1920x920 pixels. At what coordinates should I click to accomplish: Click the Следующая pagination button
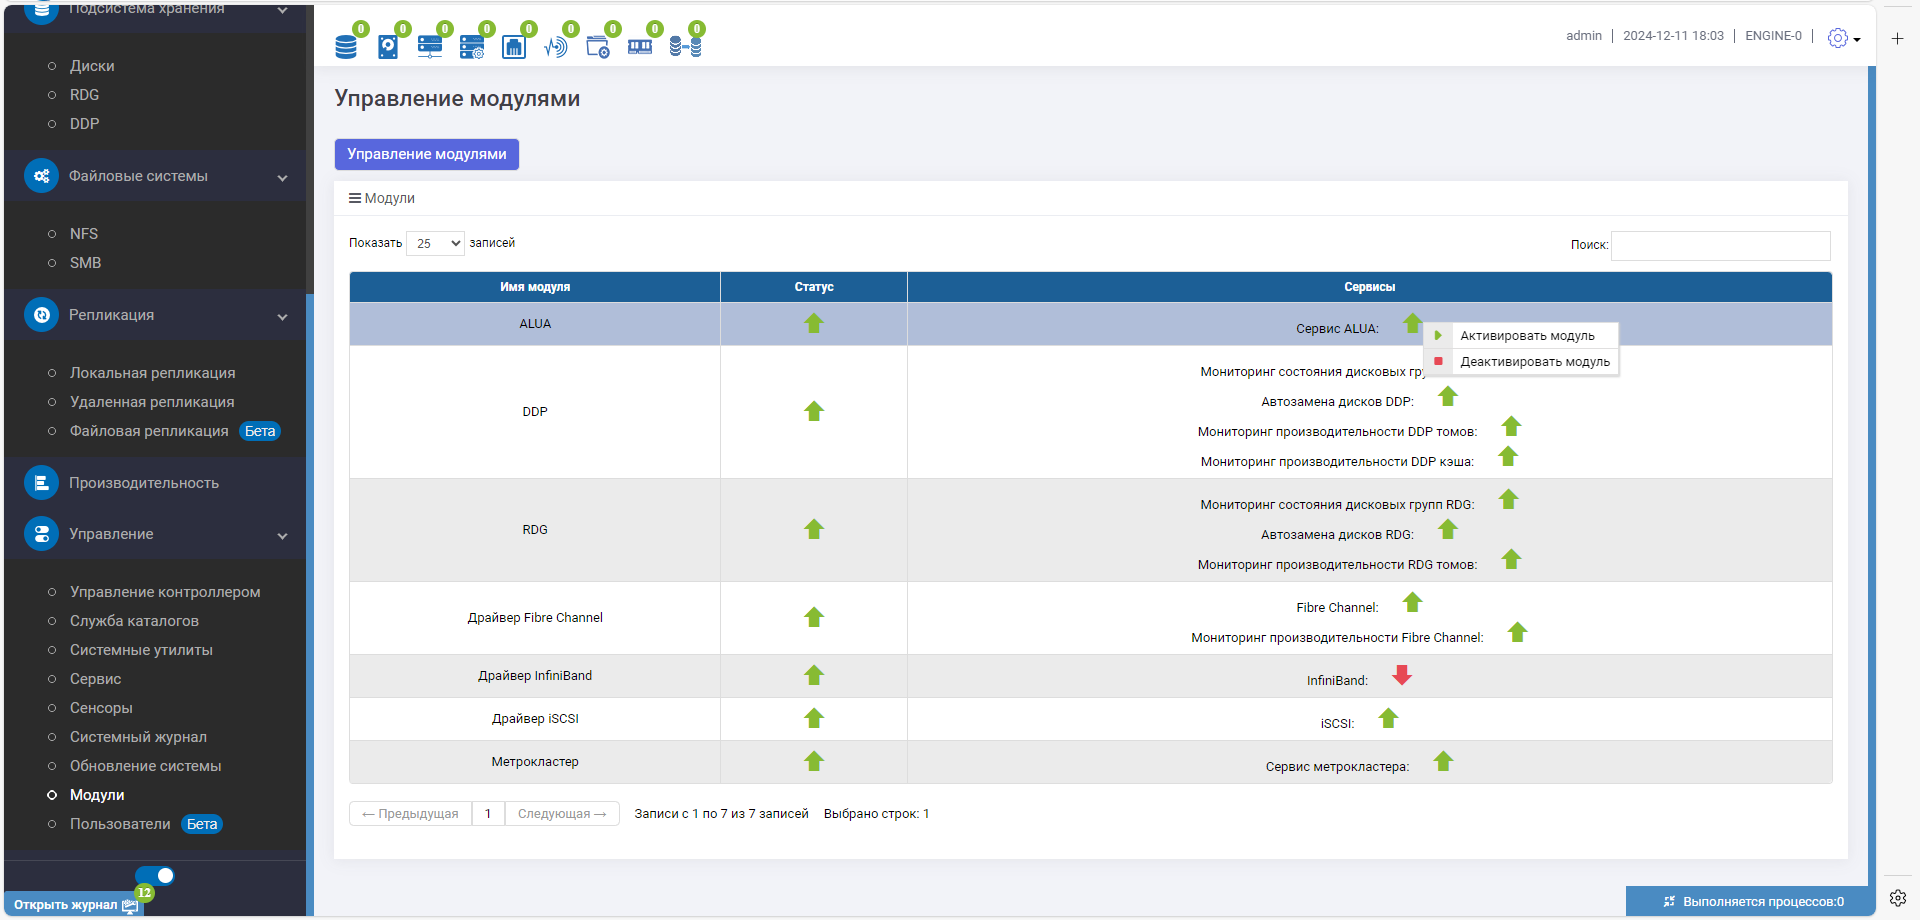click(x=562, y=814)
